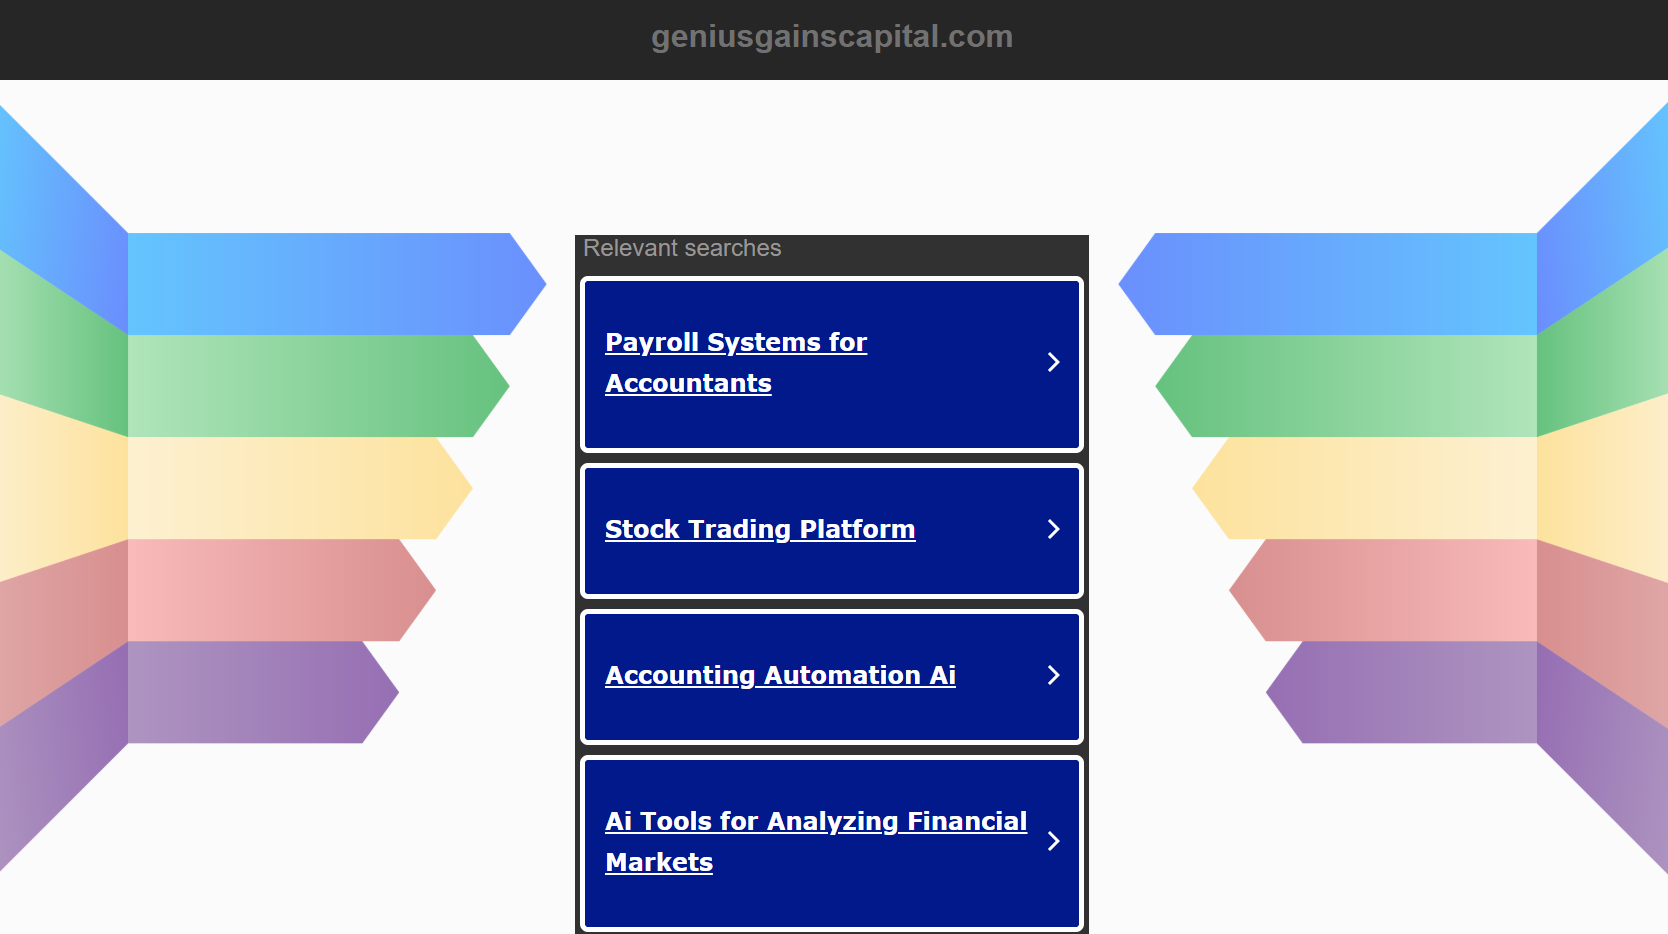This screenshot has width=1668, height=934.
Task: Click the green arrow banner on the left
Action: pyautogui.click(x=300, y=386)
